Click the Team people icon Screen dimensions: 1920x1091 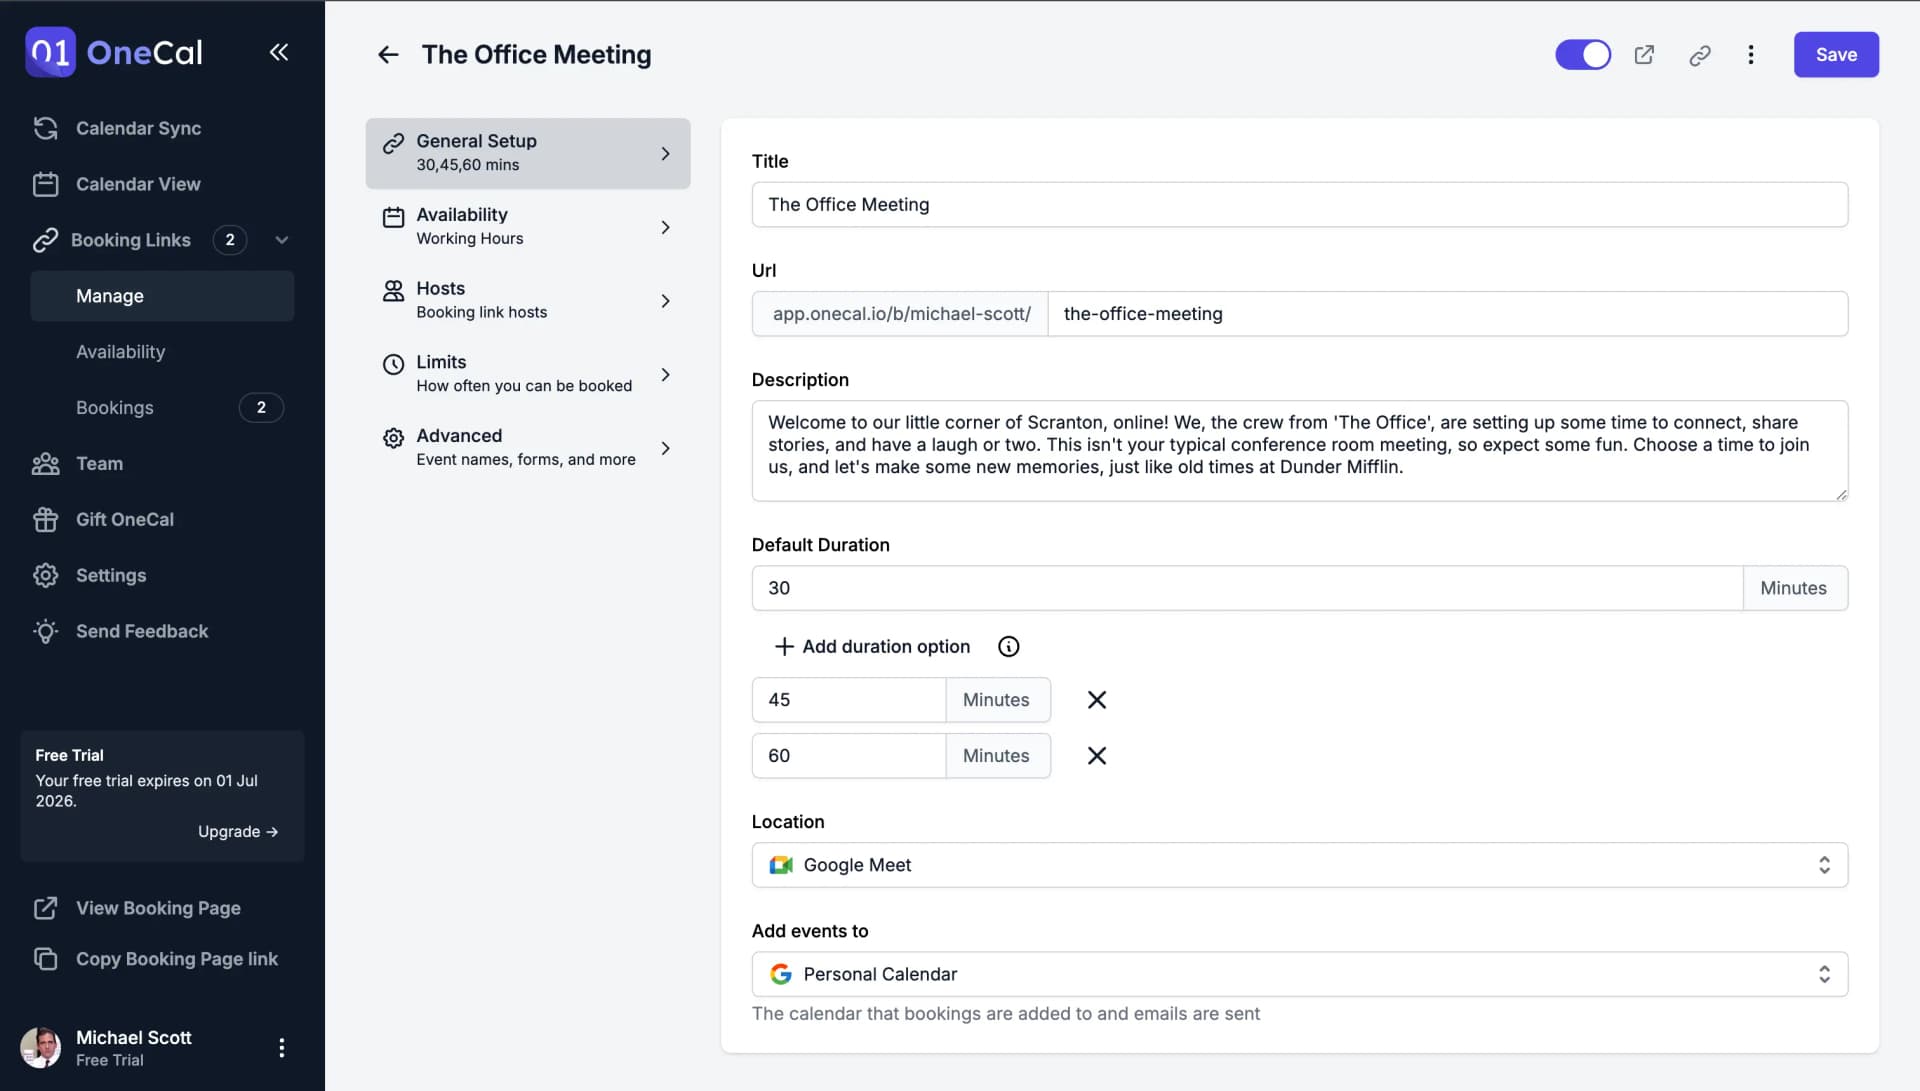45,464
